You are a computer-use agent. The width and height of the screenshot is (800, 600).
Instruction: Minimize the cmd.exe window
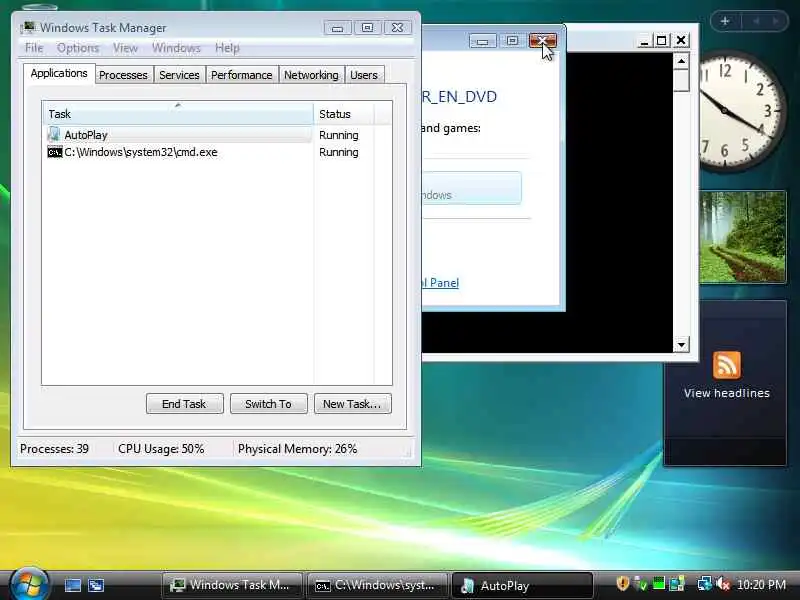[644, 40]
